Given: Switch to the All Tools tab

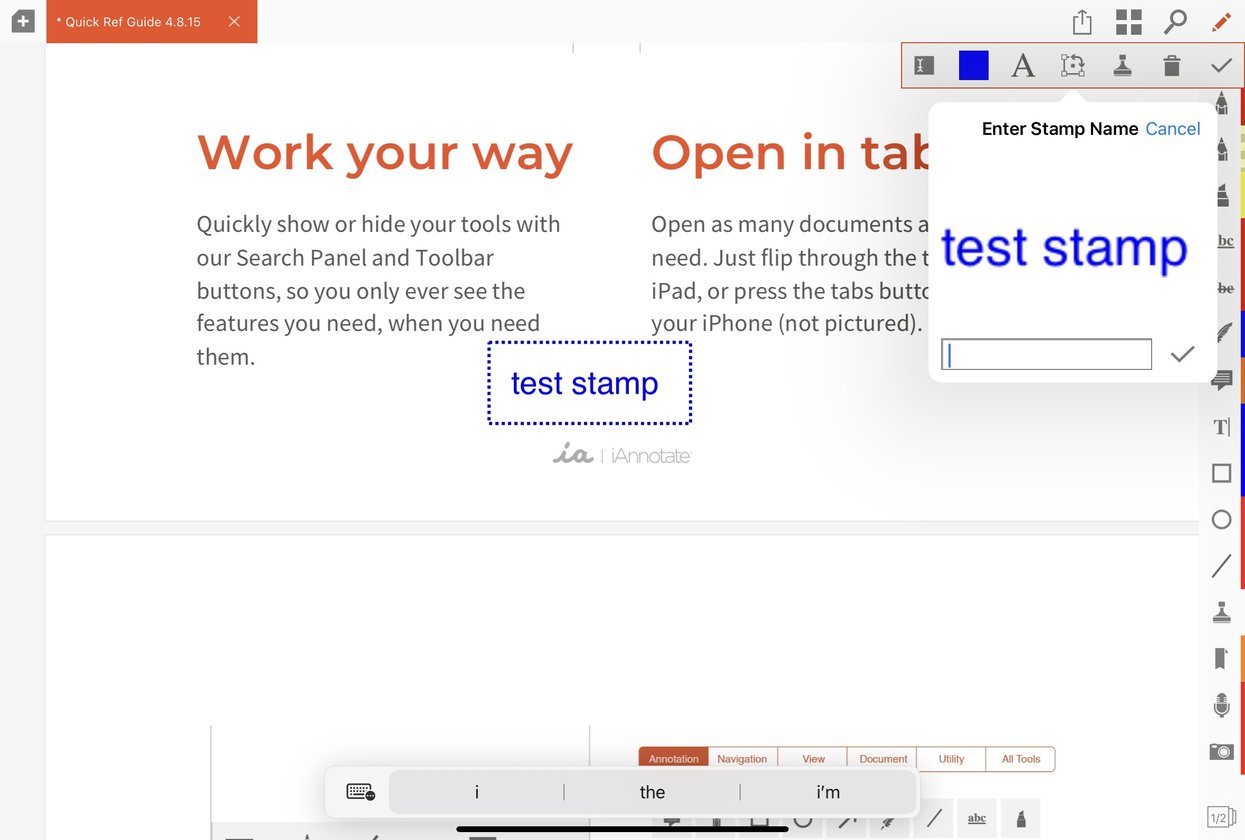Looking at the screenshot, I should 1020,758.
